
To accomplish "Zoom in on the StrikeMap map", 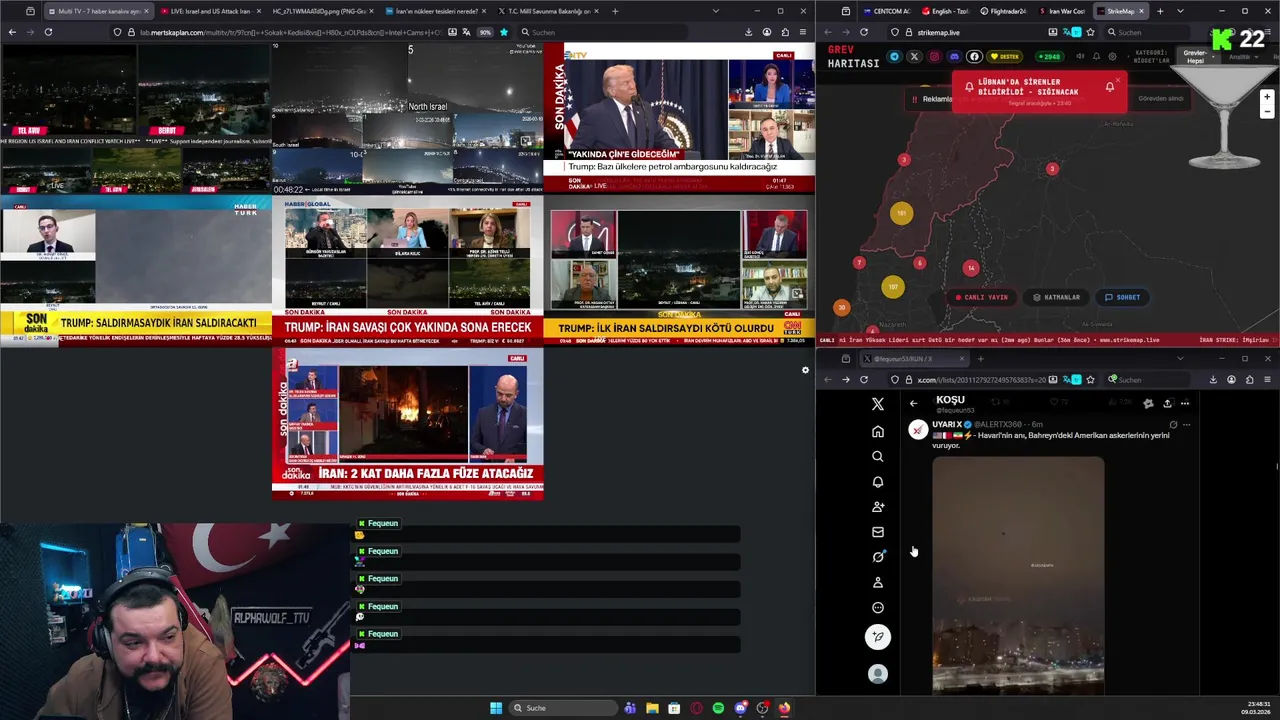I will click(1267, 97).
